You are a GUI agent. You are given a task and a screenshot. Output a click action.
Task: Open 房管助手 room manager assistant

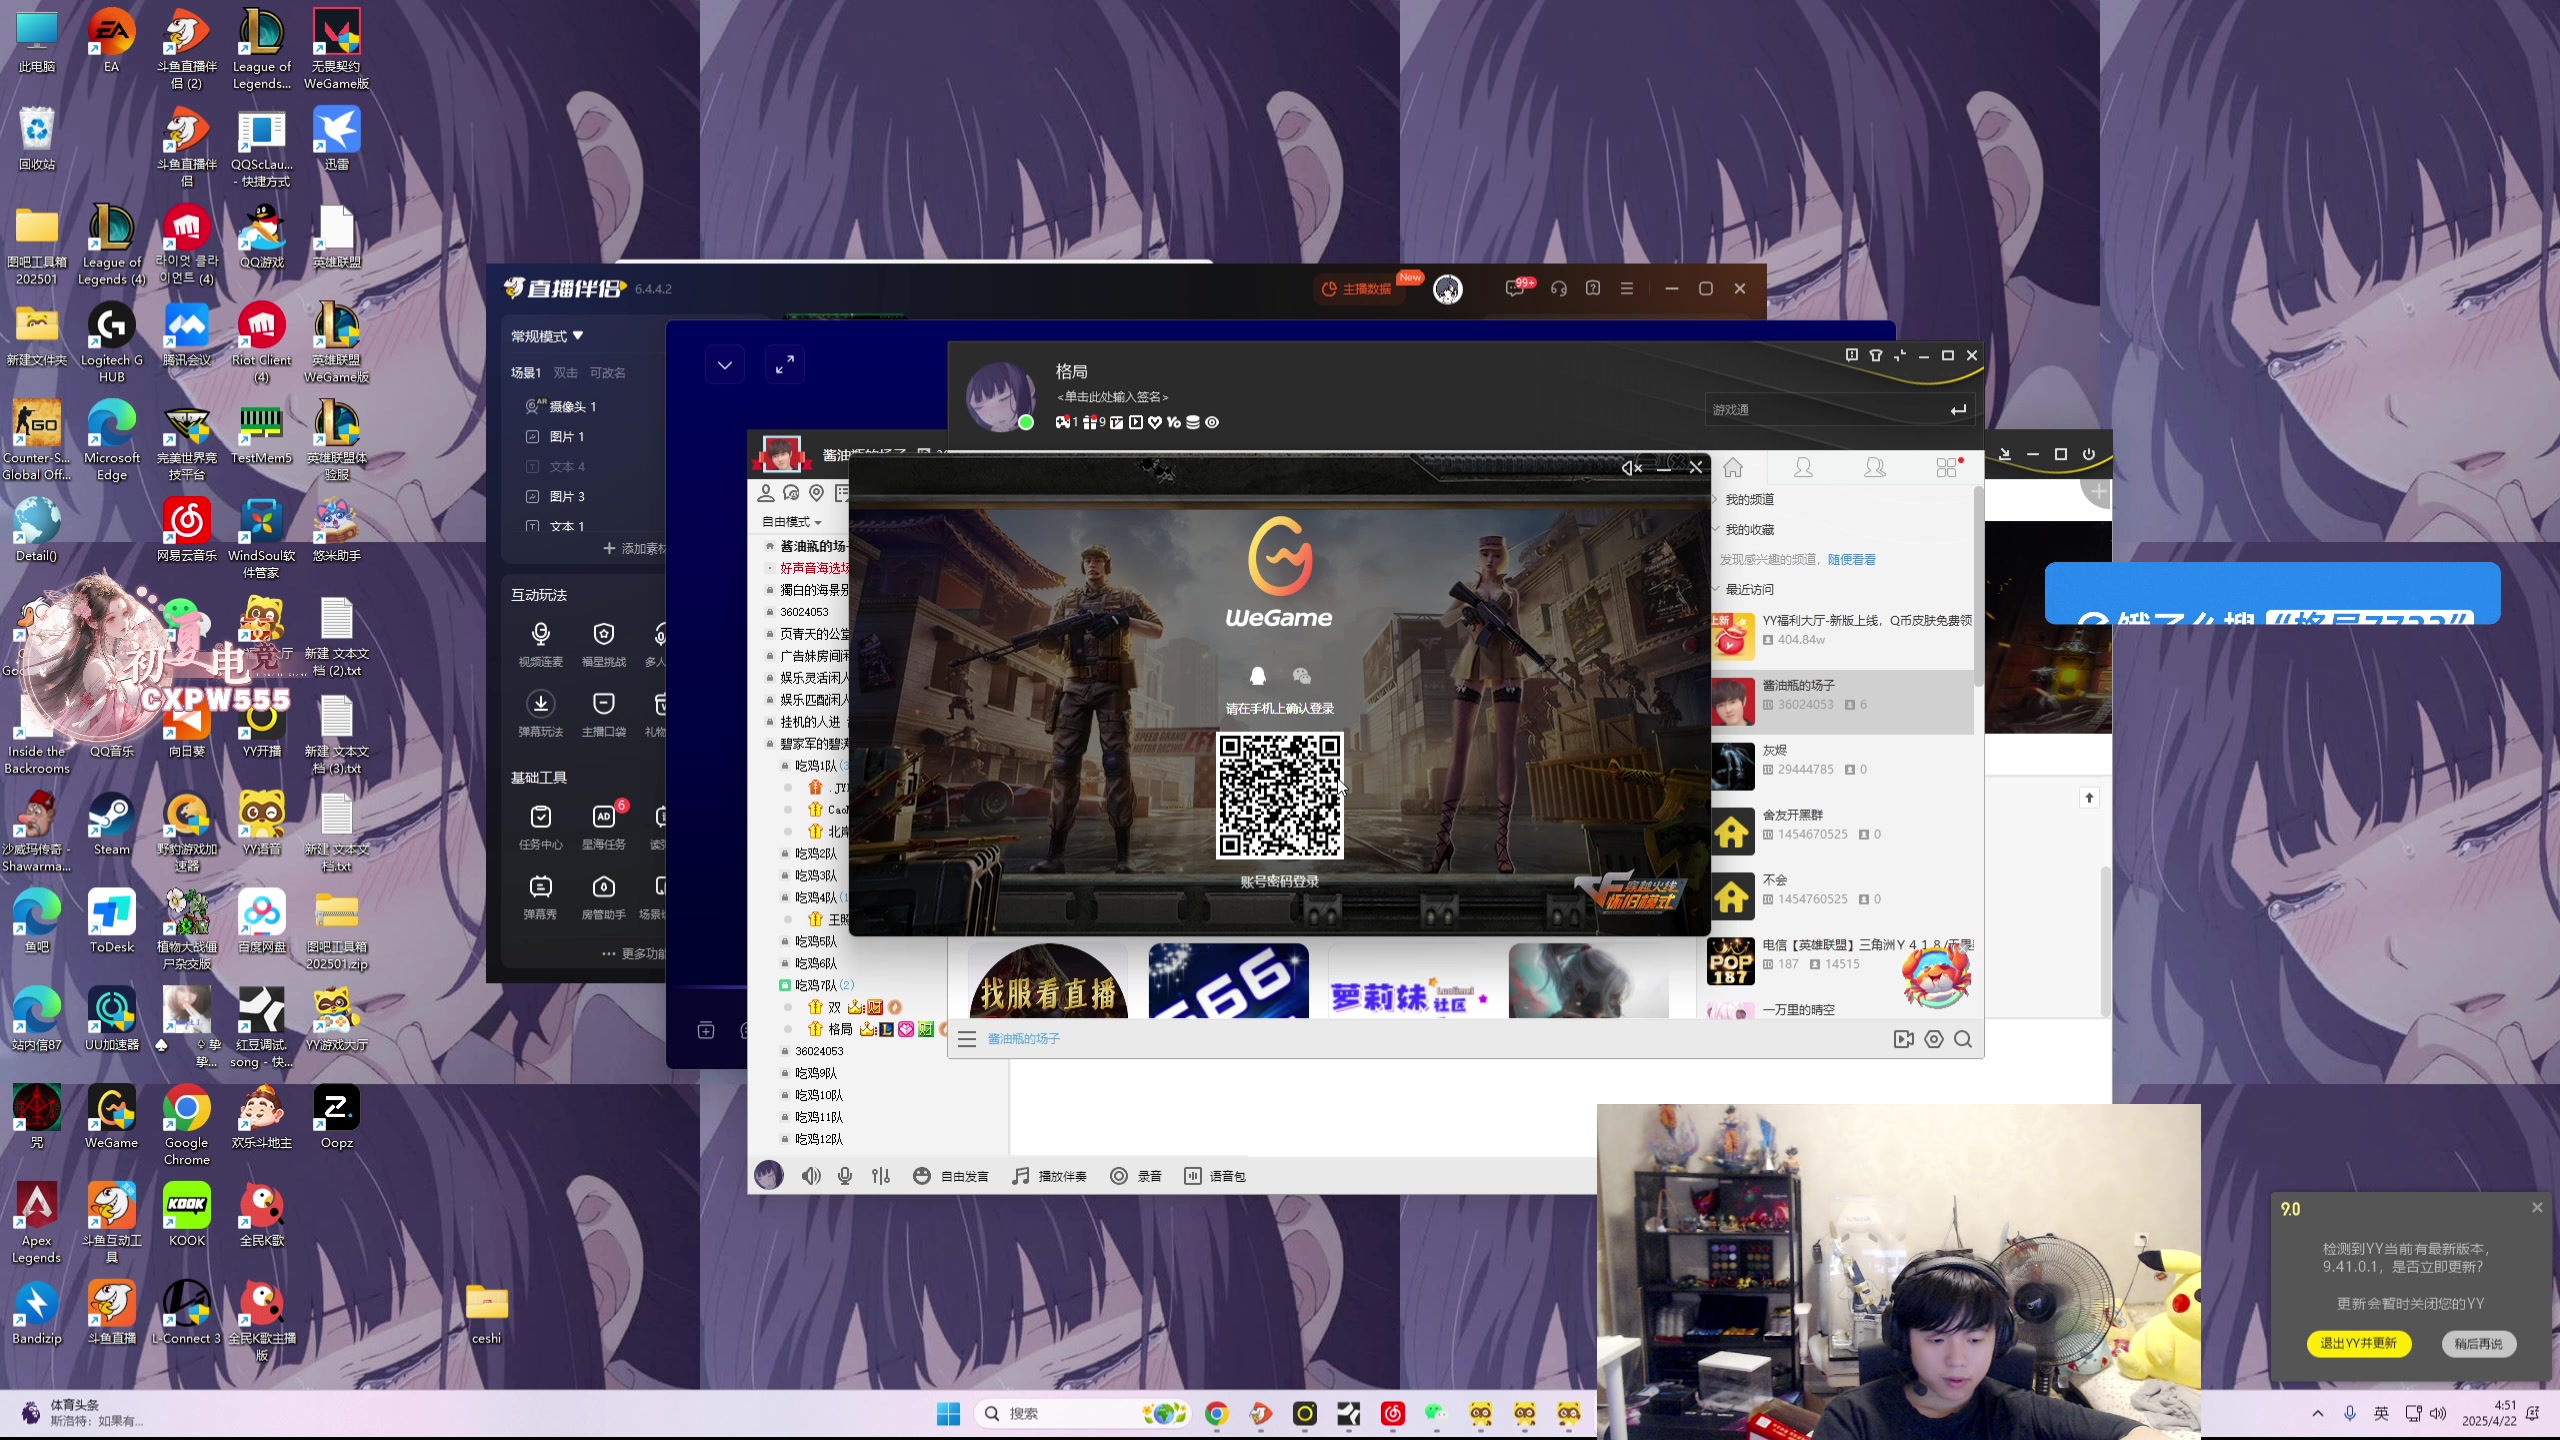[x=603, y=897]
